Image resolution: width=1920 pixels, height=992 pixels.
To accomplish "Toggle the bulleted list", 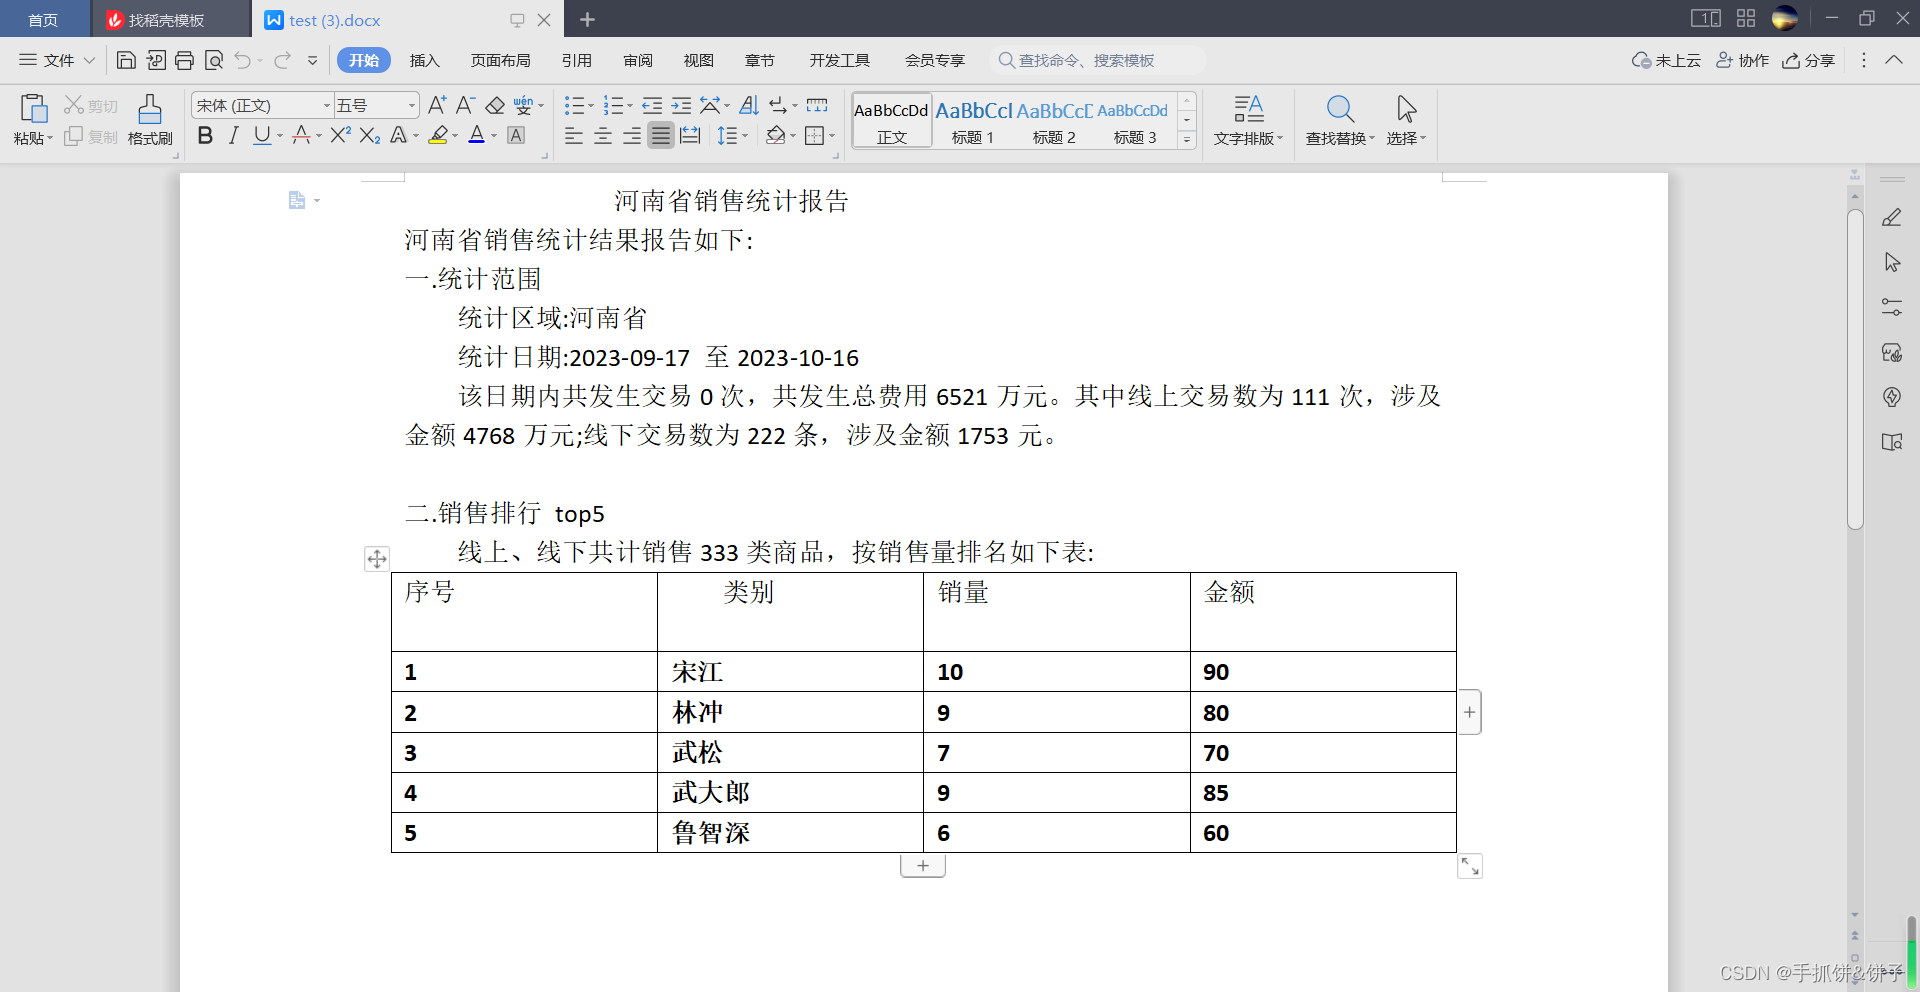I will 573,105.
